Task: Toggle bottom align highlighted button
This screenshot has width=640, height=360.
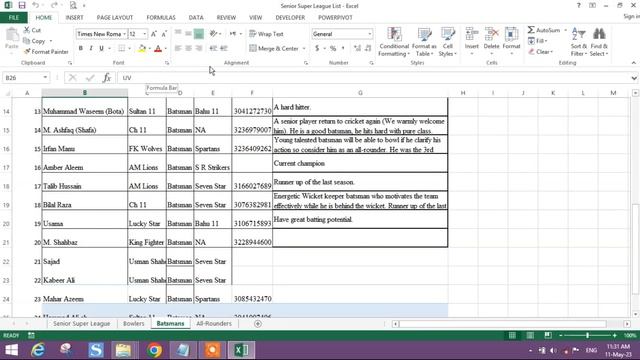Action: pyautogui.click(x=199, y=34)
